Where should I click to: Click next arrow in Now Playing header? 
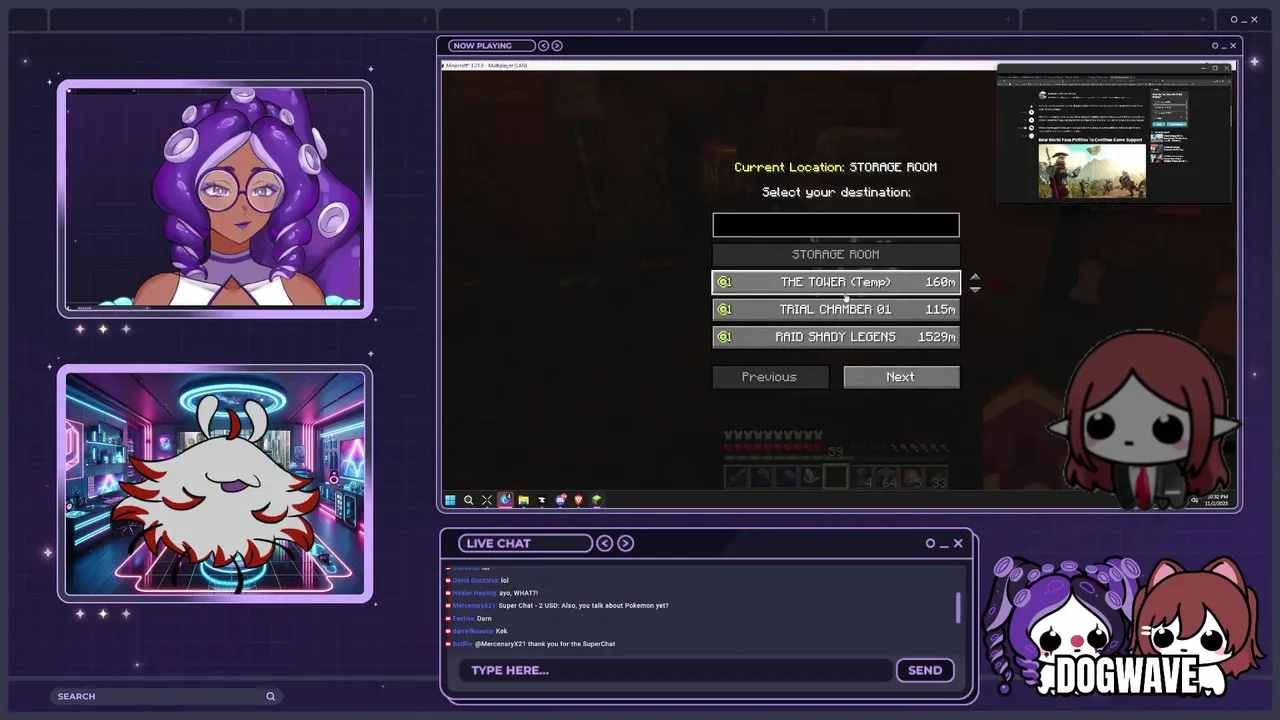[557, 45]
